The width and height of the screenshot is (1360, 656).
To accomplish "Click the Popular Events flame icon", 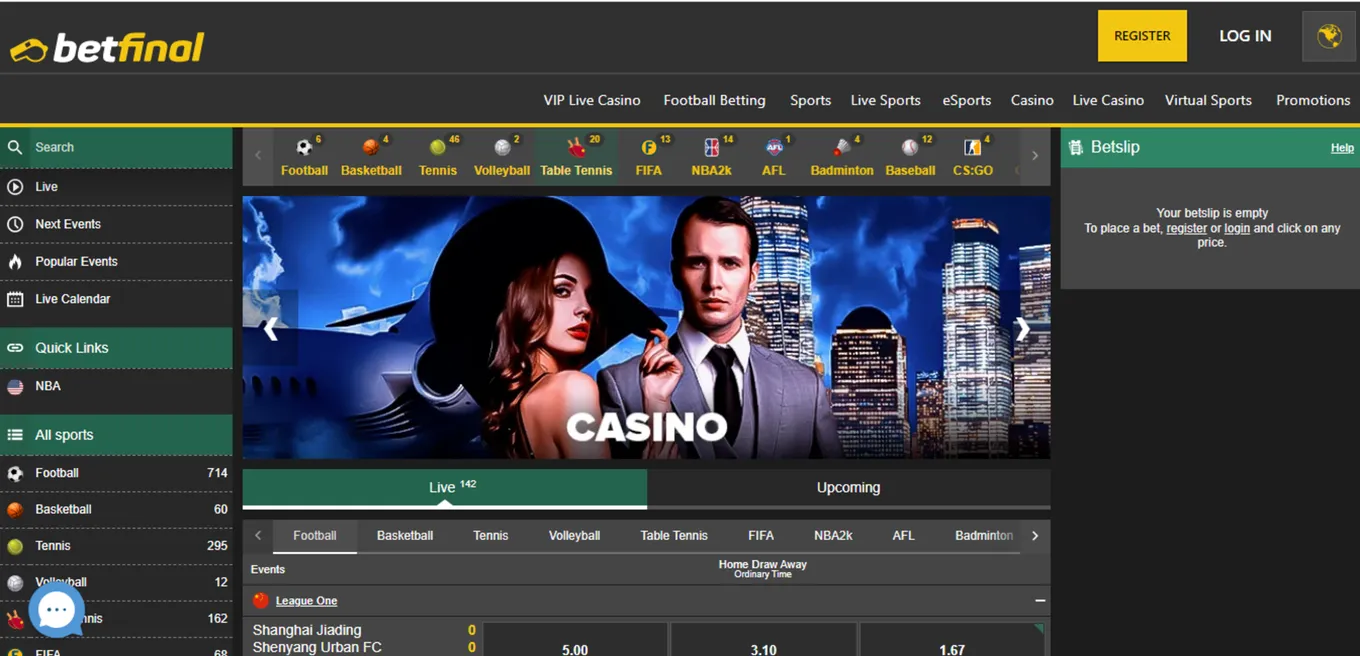I will pyautogui.click(x=15, y=261).
